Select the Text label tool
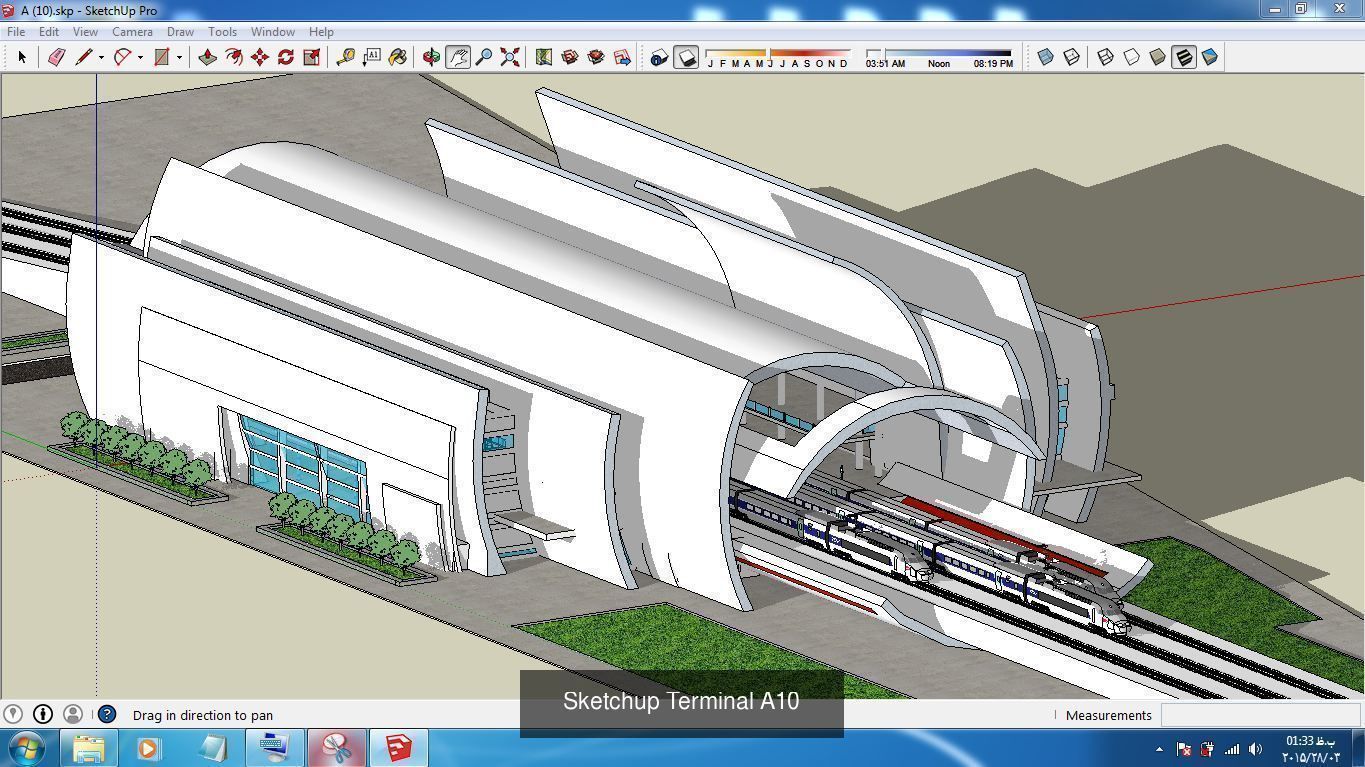The image size is (1365, 767). click(x=371, y=57)
